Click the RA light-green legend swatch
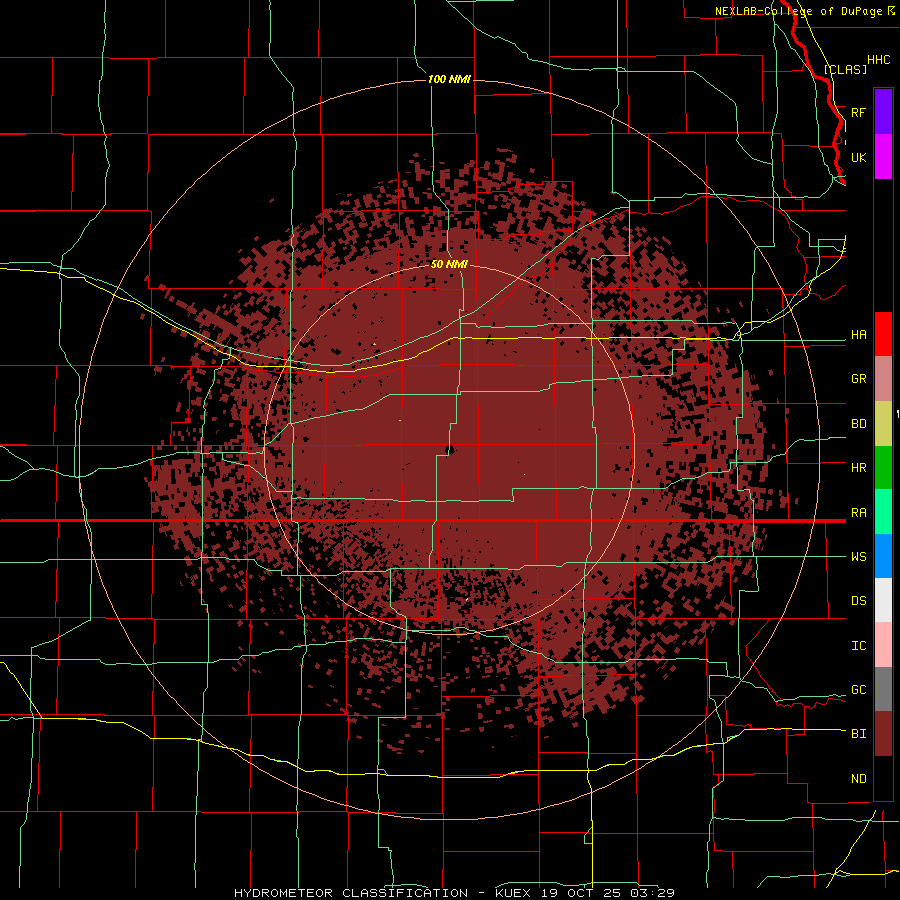Screen dimensions: 900x900 pos(883,512)
